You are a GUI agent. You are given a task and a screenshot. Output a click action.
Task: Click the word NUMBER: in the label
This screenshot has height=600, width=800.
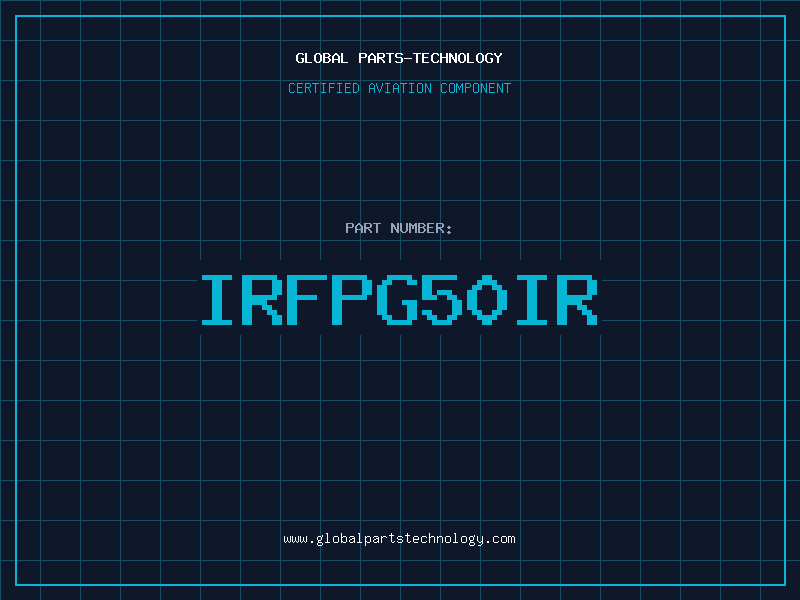(419, 228)
